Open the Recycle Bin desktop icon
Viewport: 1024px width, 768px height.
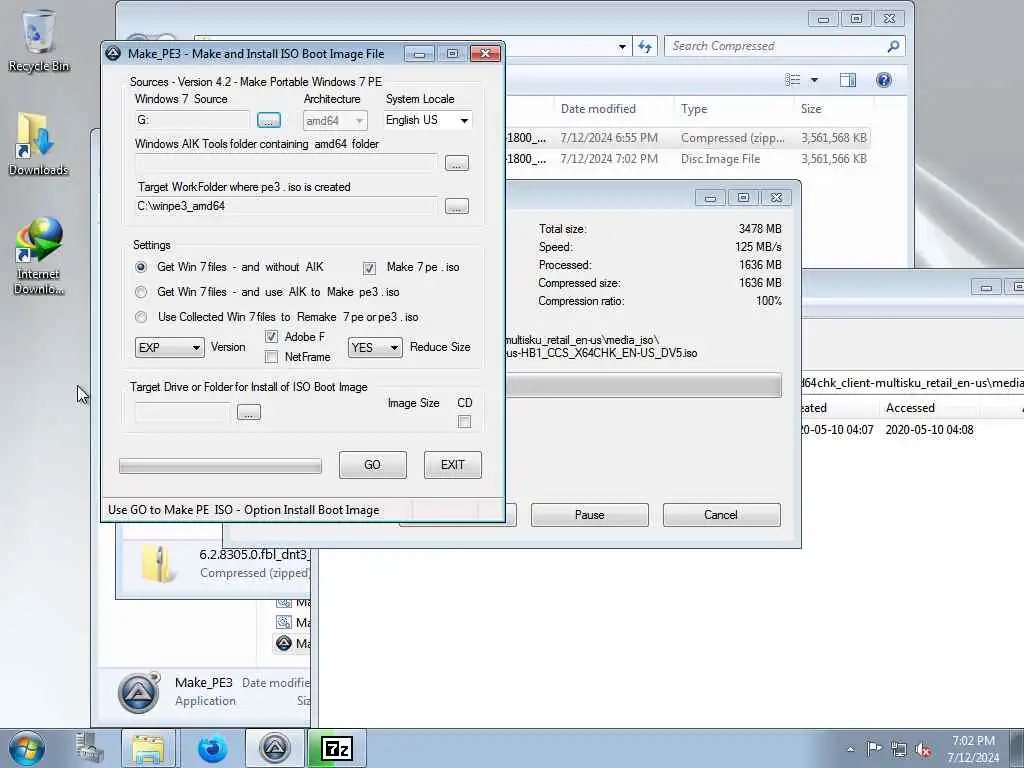pos(39,40)
